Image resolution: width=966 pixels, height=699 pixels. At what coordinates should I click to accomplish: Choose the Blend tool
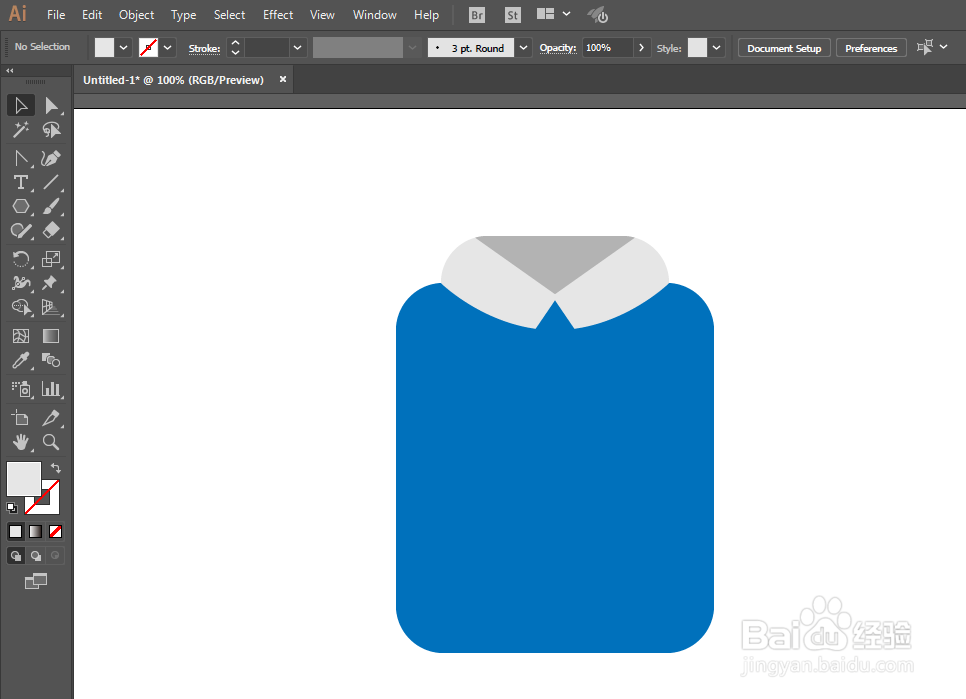pos(51,360)
